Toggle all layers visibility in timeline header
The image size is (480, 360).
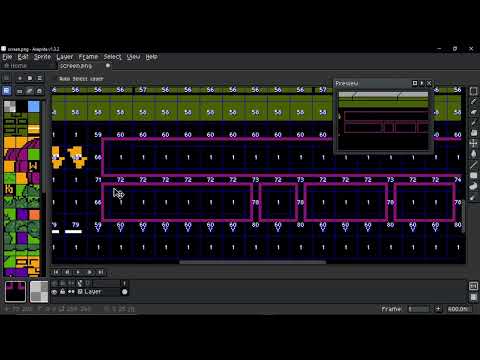(x=55, y=283)
